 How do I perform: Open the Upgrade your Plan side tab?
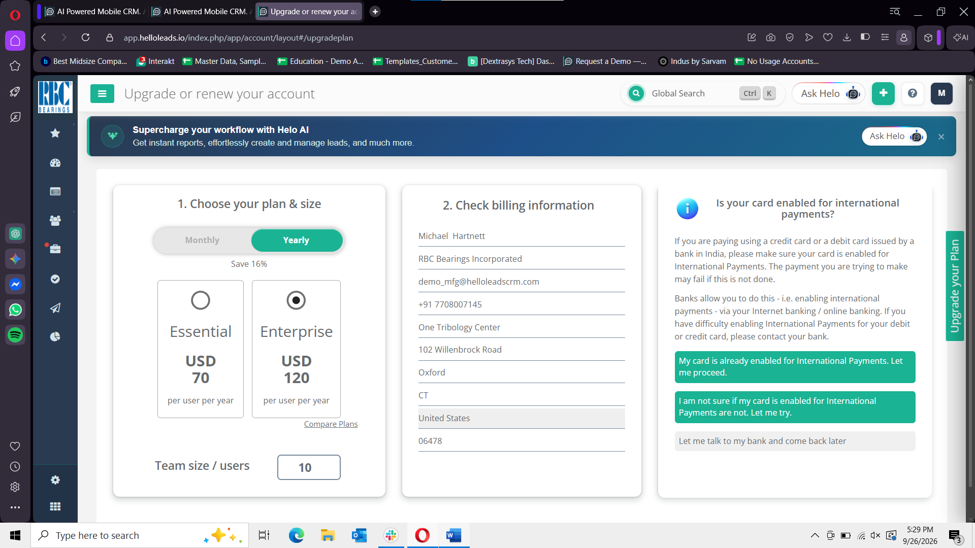(954, 286)
